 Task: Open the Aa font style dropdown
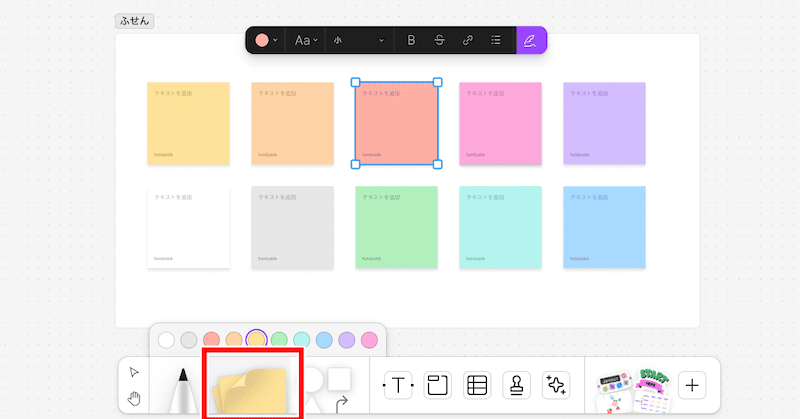point(305,40)
